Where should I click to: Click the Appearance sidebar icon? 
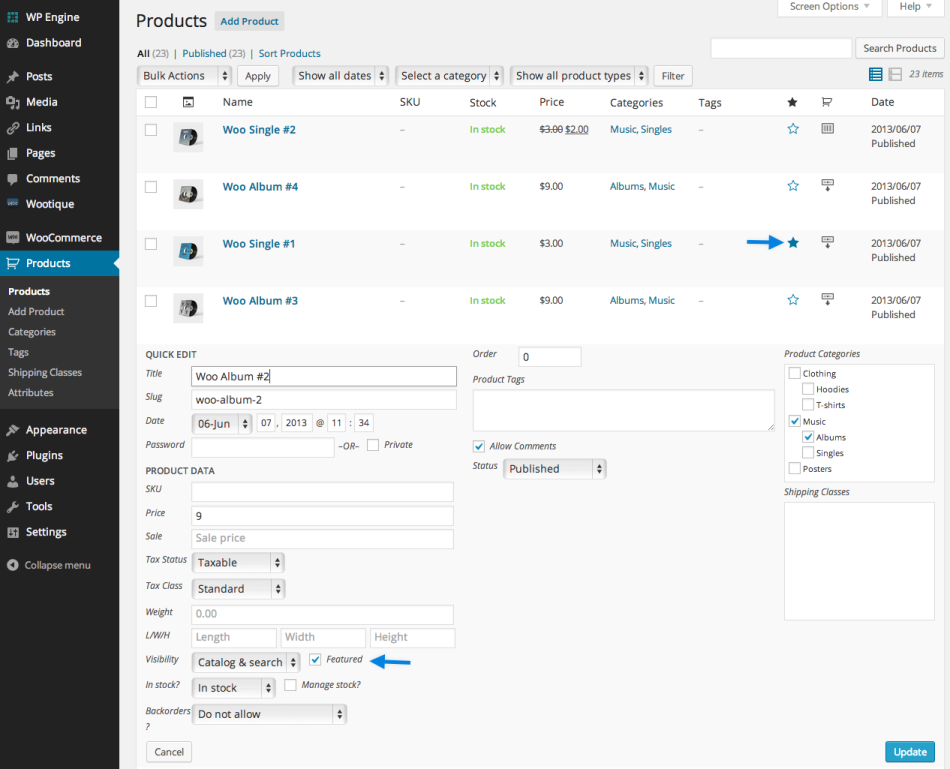click(x=14, y=429)
